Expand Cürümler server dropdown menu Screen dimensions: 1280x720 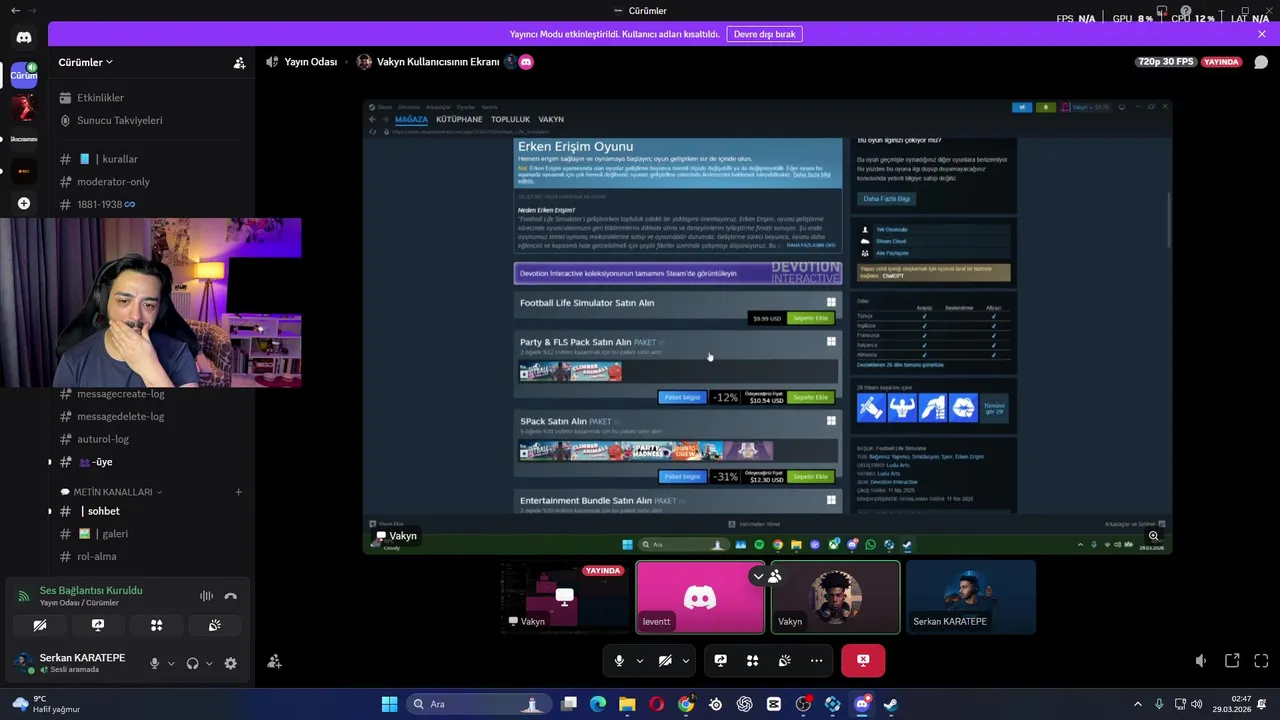click(x=85, y=62)
